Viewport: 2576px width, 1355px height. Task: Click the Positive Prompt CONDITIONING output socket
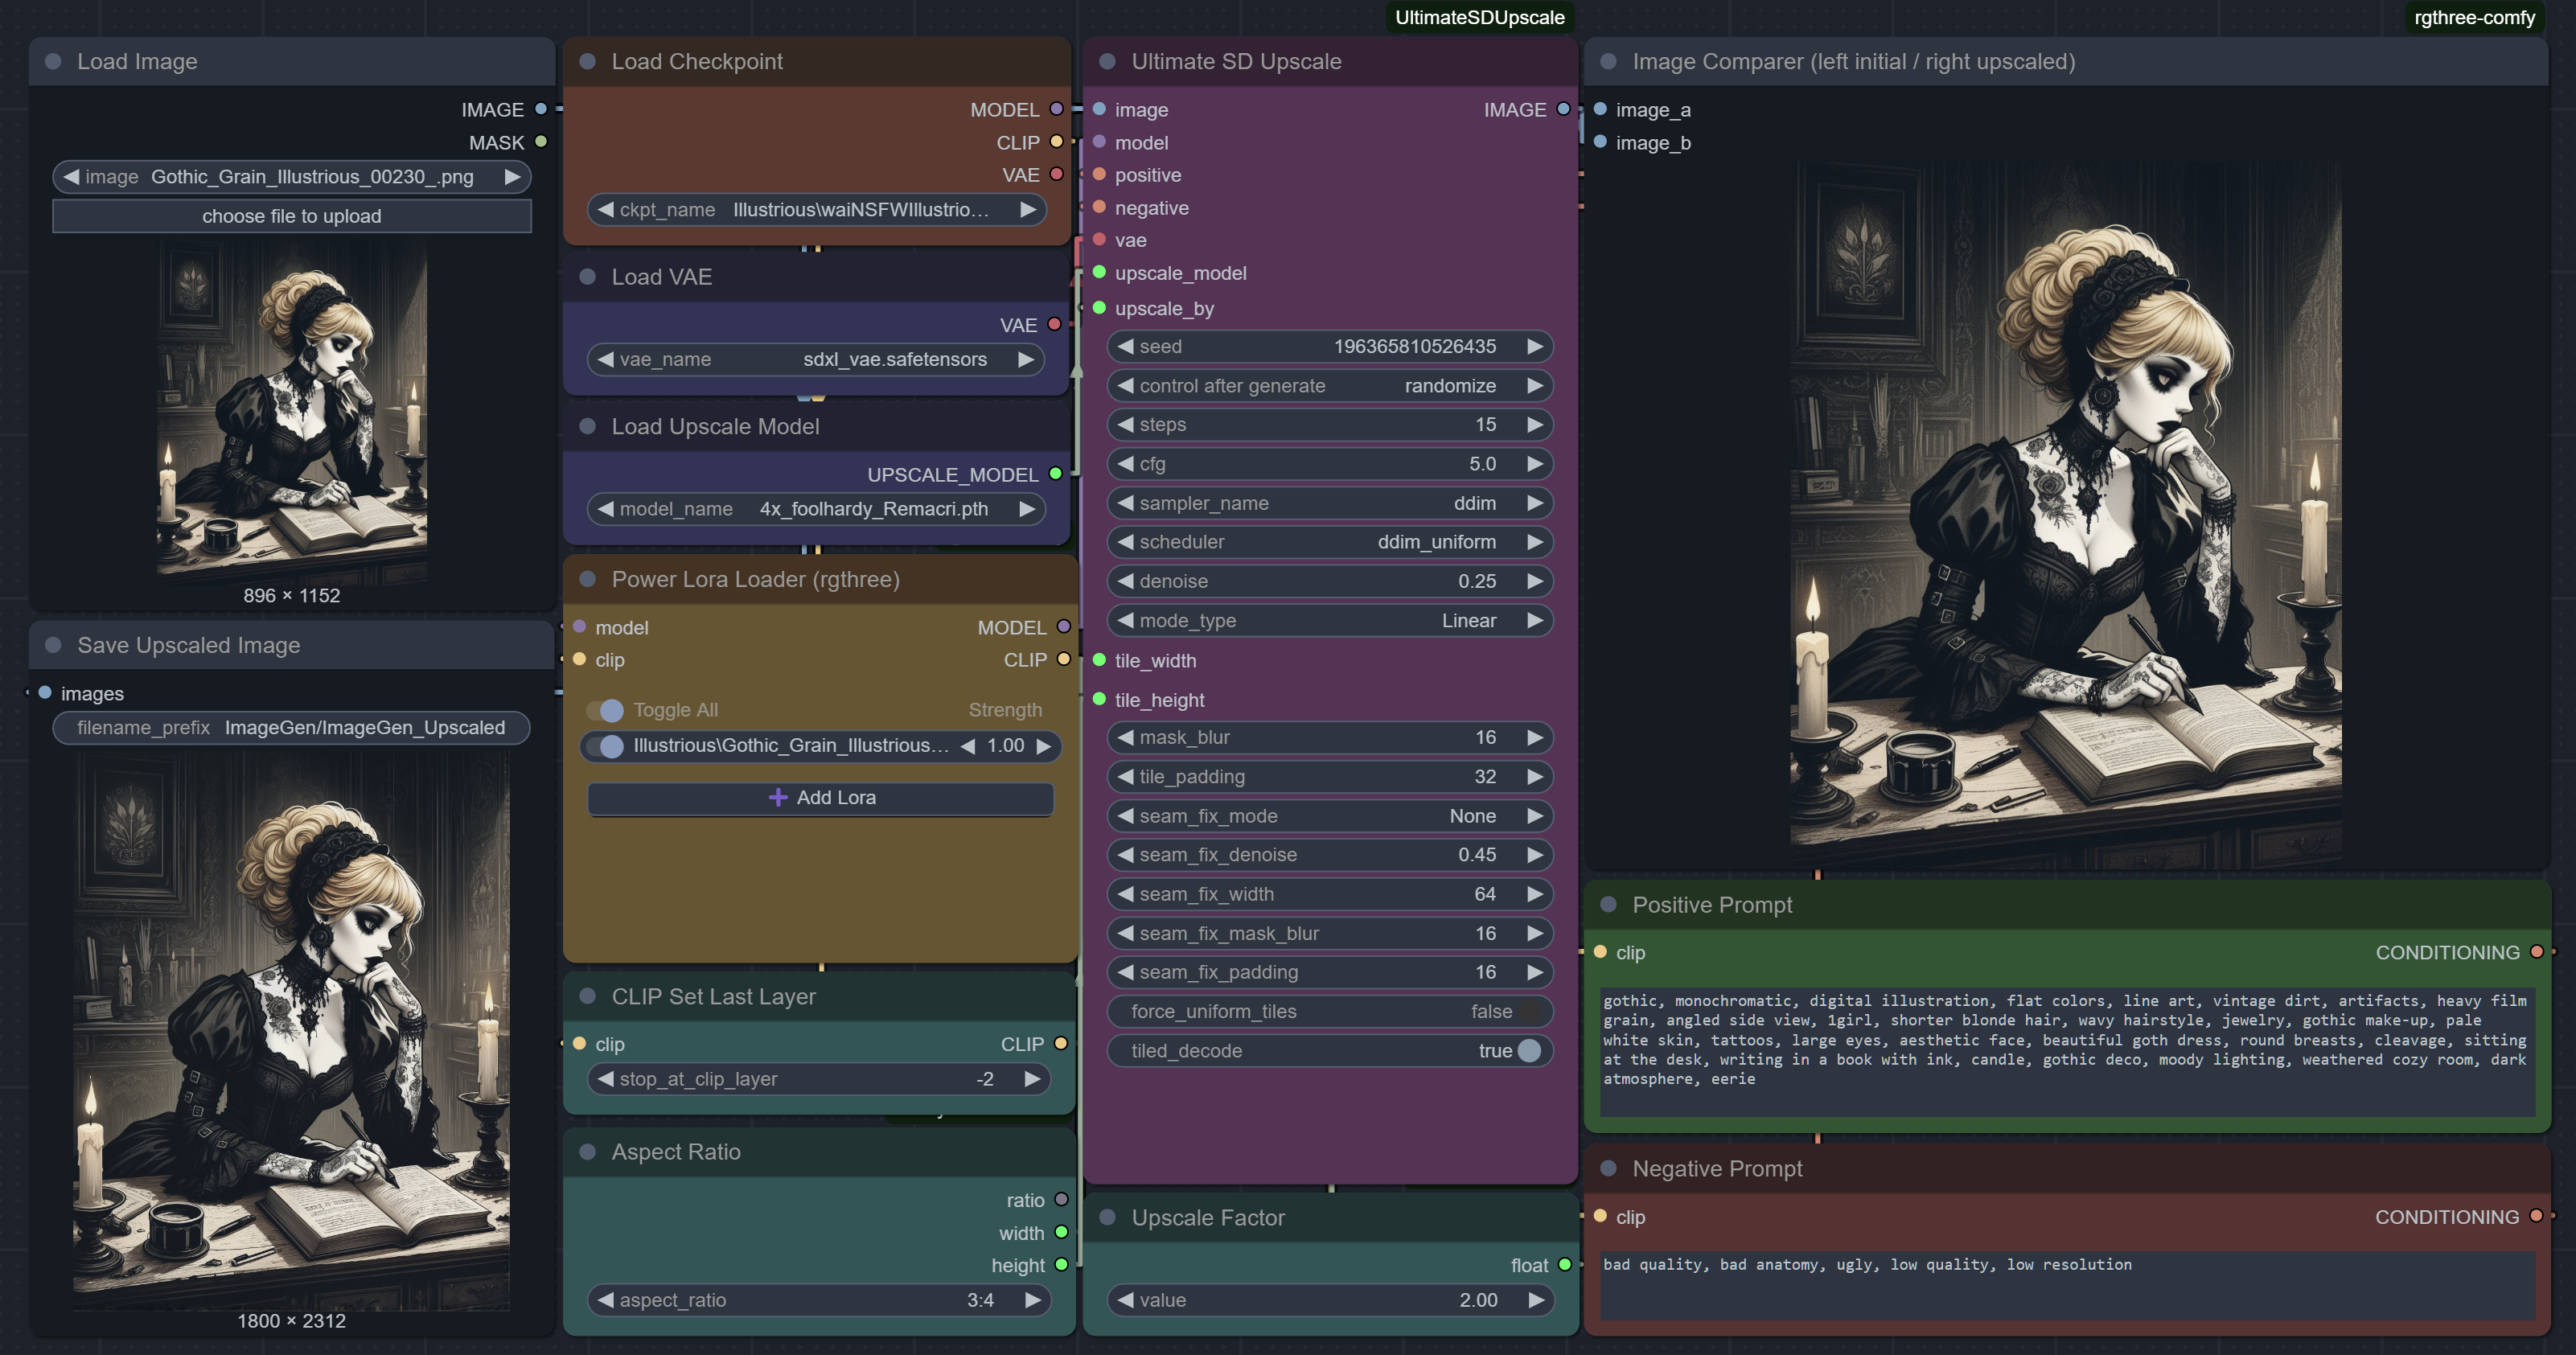pyautogui.click(x=2536, y=952)
